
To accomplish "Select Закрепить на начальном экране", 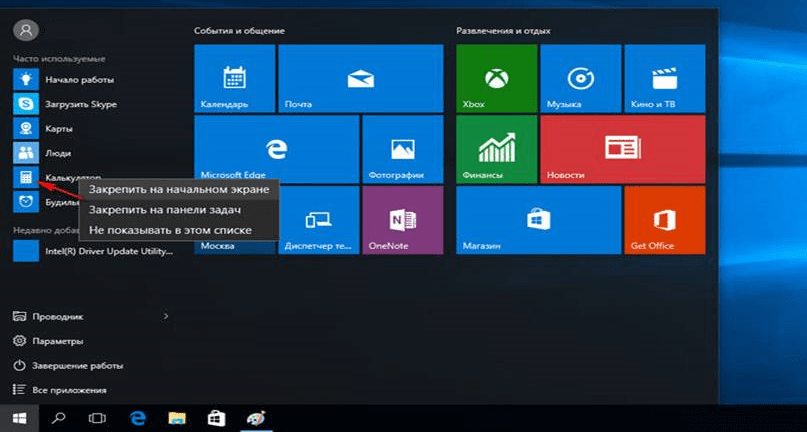I will click(x=179, y=189).
